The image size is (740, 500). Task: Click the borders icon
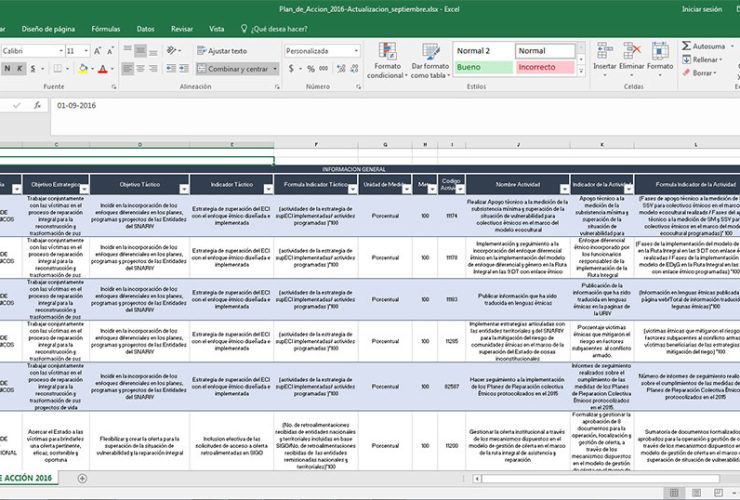point(57,69)
